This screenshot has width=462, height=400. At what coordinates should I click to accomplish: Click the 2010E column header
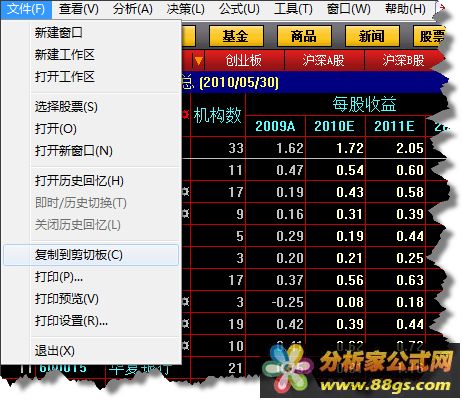(x=335, y=126)
